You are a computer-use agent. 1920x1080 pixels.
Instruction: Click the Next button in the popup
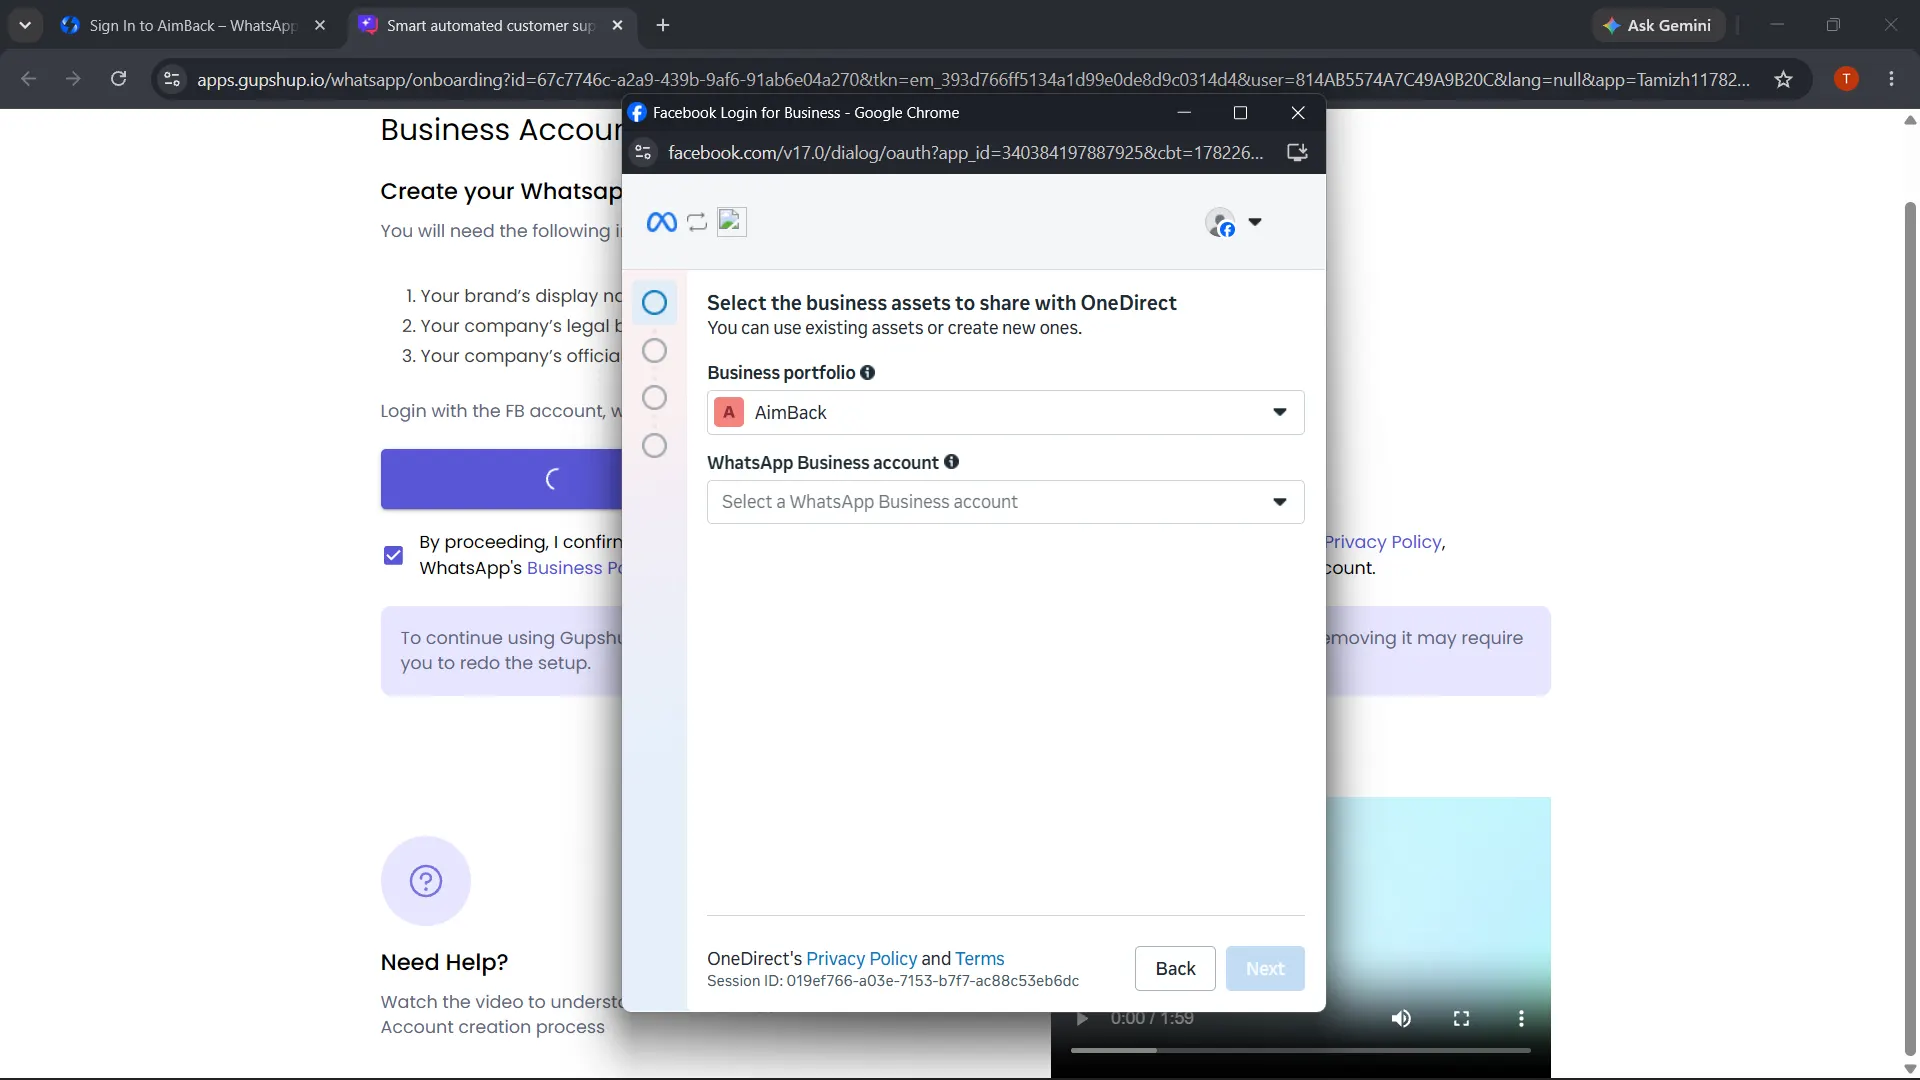click(1265, 968)
